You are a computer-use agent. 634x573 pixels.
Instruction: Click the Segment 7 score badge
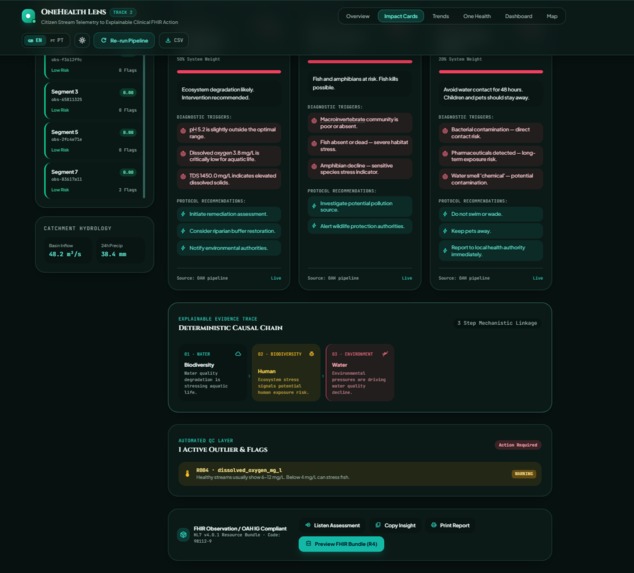(128, 172)
